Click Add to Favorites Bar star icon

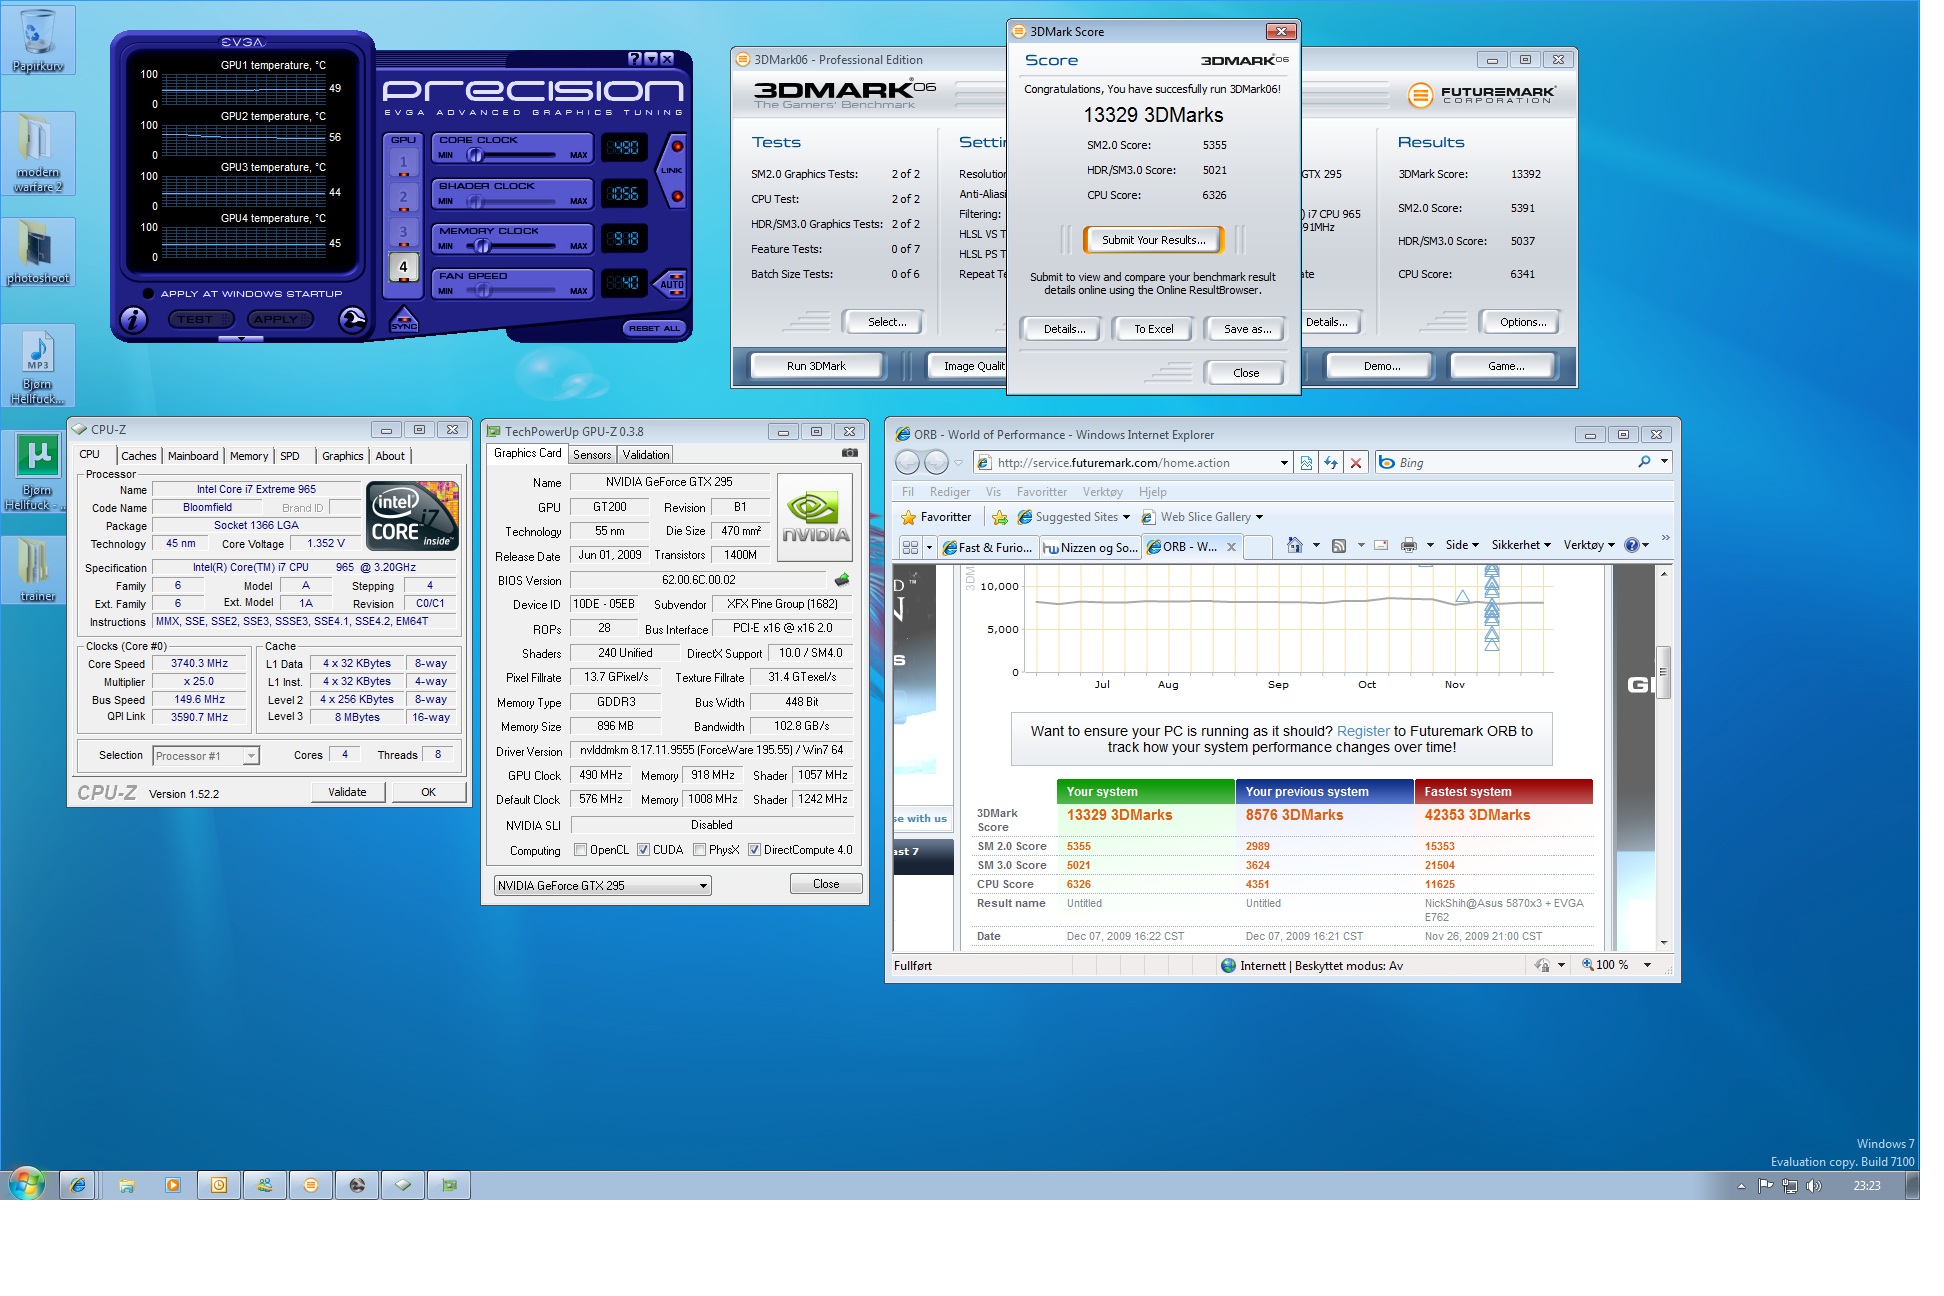(999, 517)
